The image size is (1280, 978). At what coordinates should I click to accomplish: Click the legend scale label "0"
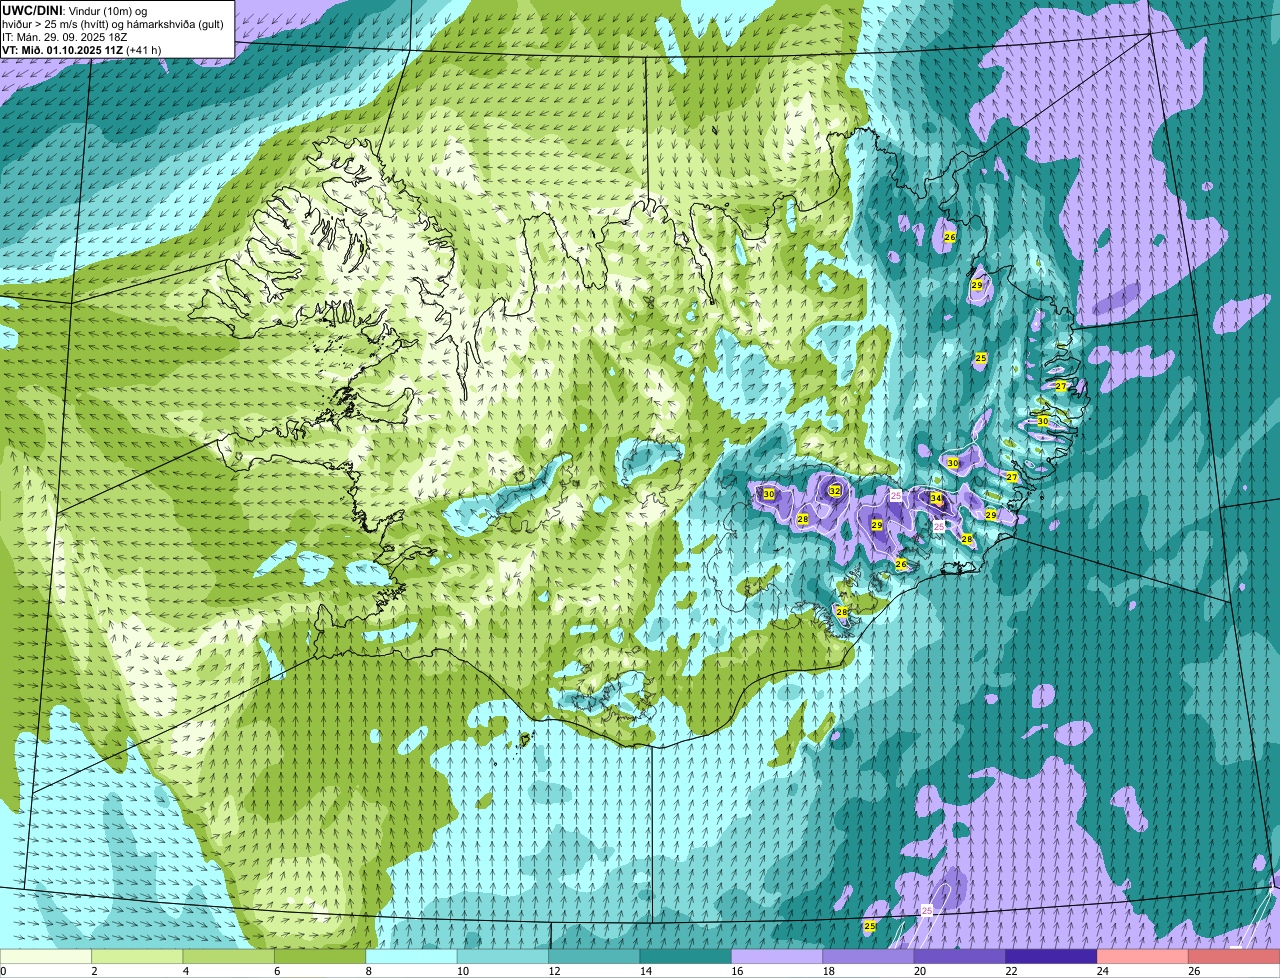pos(3,971)
